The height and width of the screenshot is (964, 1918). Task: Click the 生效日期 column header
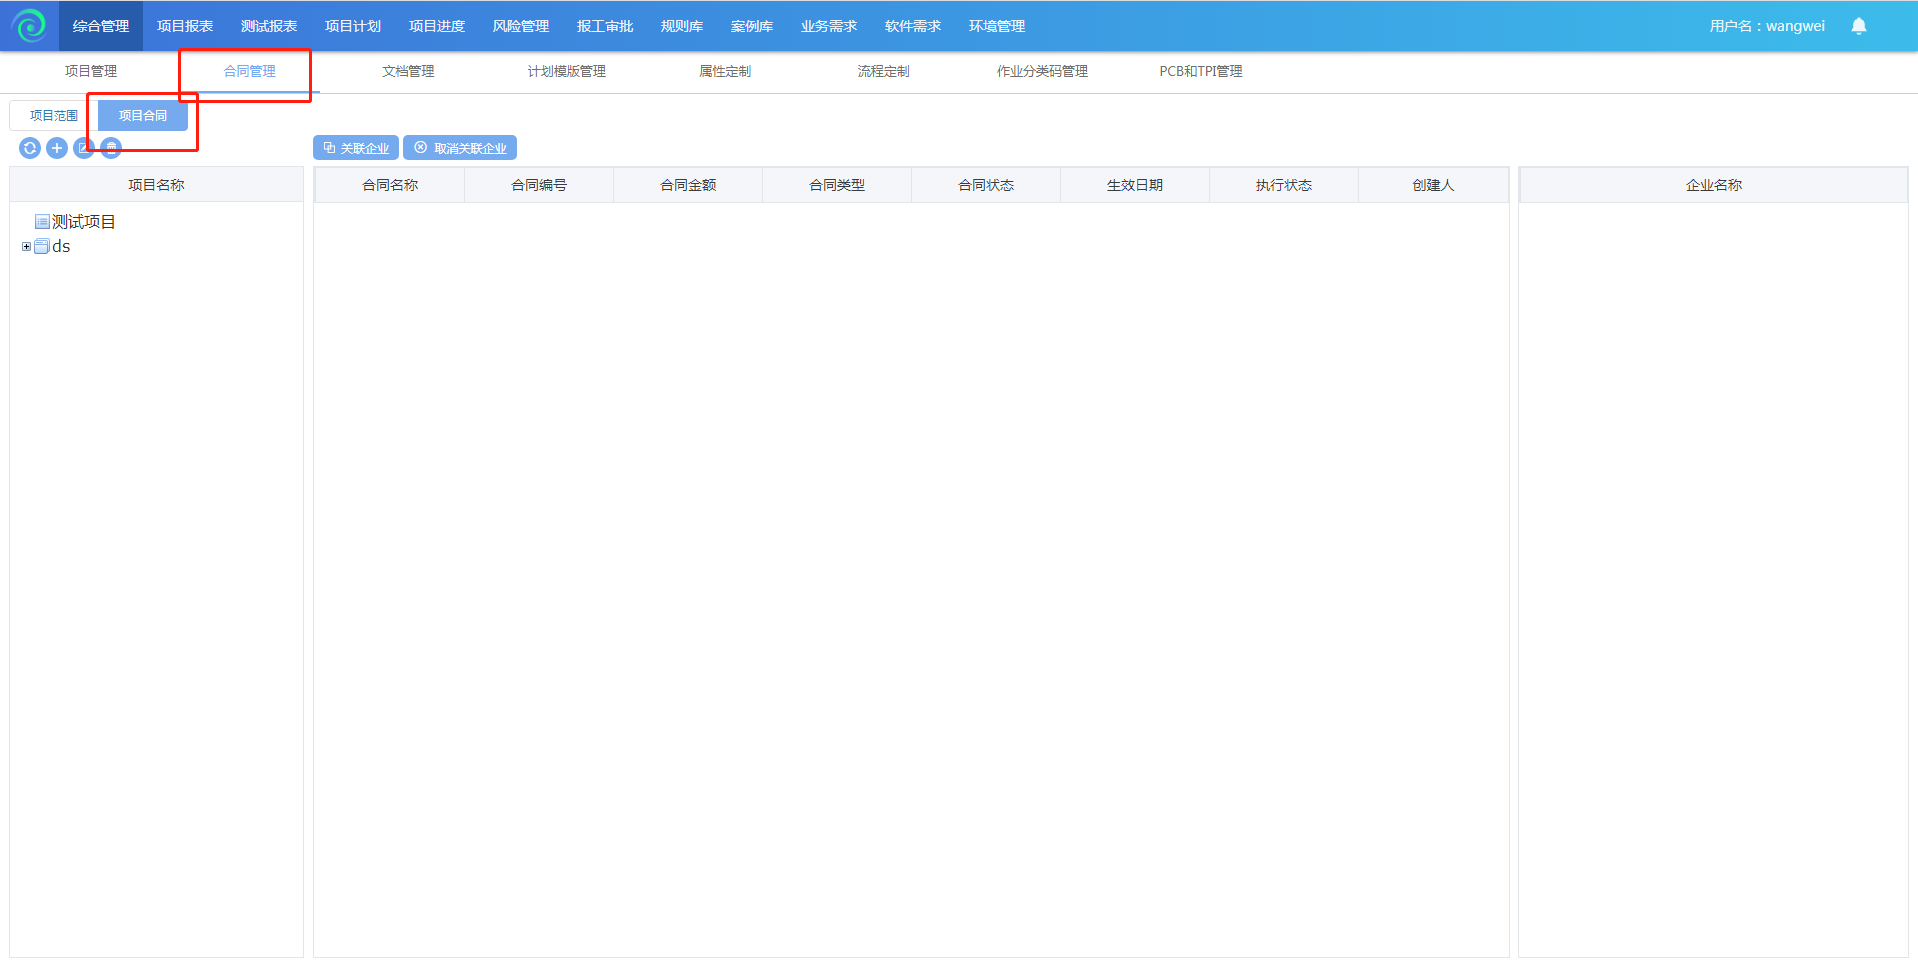pyautogui.click(x=1134, y=185)
